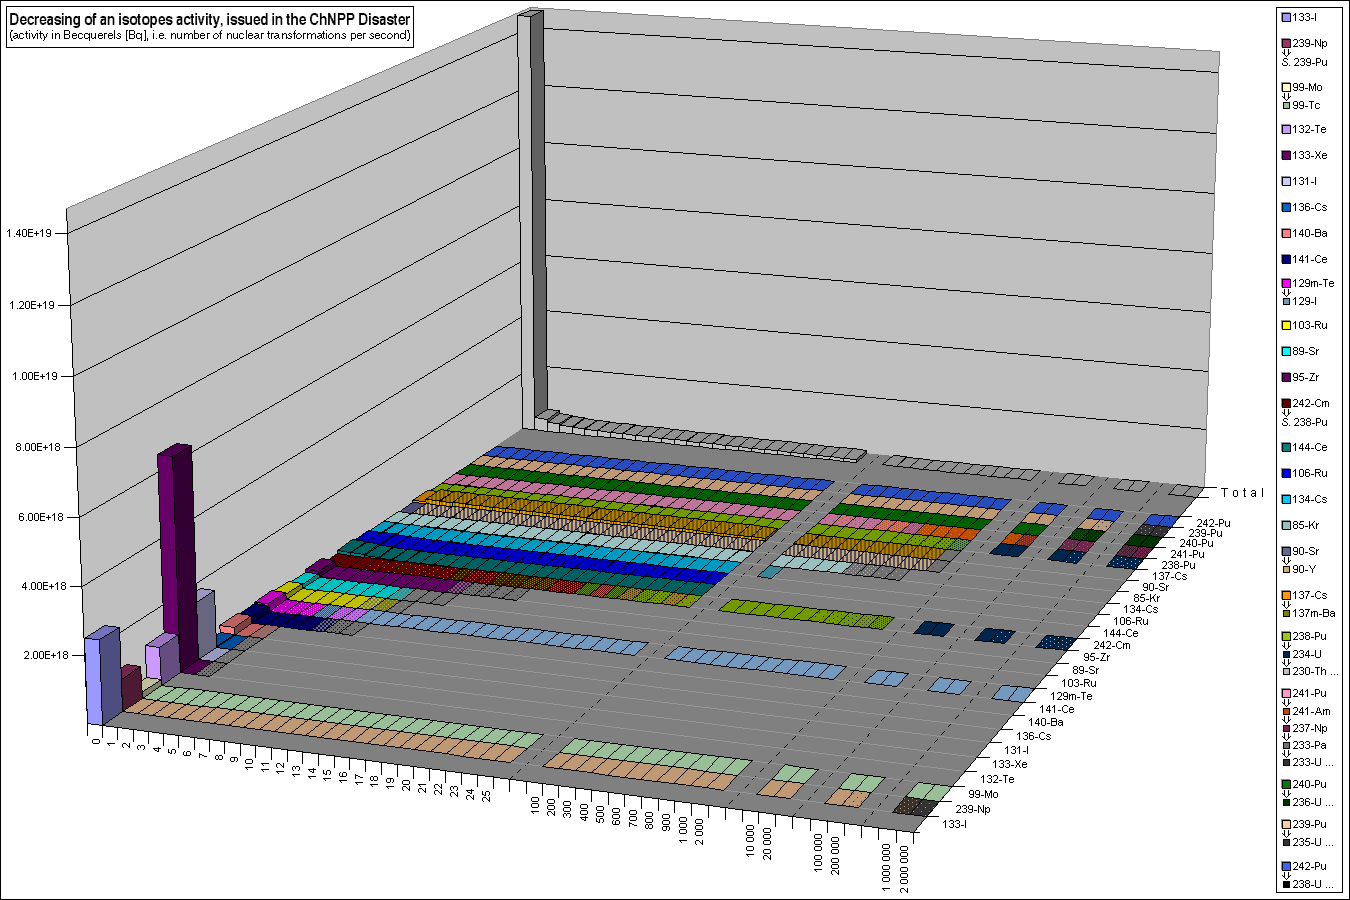Select the 90-Sr legend color swatch
Screen dimensions: 1350x900
point(1286,552)
